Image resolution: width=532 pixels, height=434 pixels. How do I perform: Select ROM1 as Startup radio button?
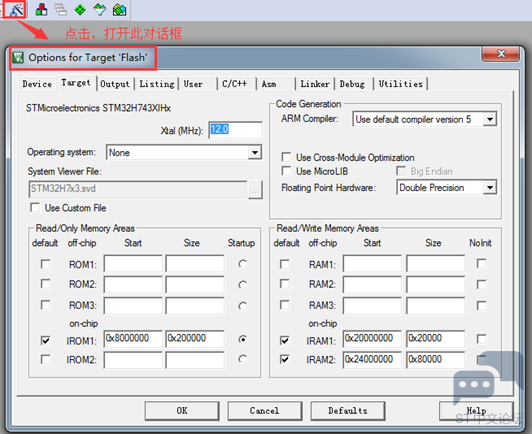point(242,264)
